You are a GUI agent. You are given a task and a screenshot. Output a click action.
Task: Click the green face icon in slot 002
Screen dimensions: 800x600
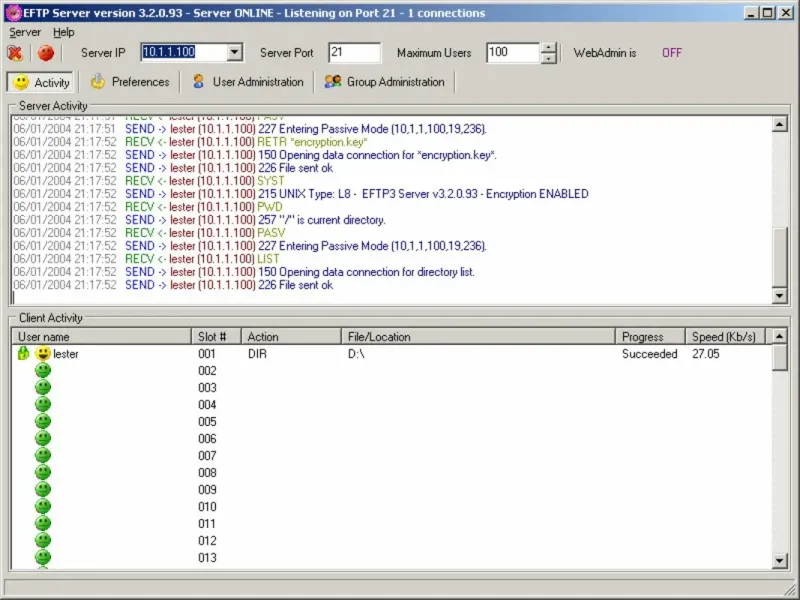43,370
